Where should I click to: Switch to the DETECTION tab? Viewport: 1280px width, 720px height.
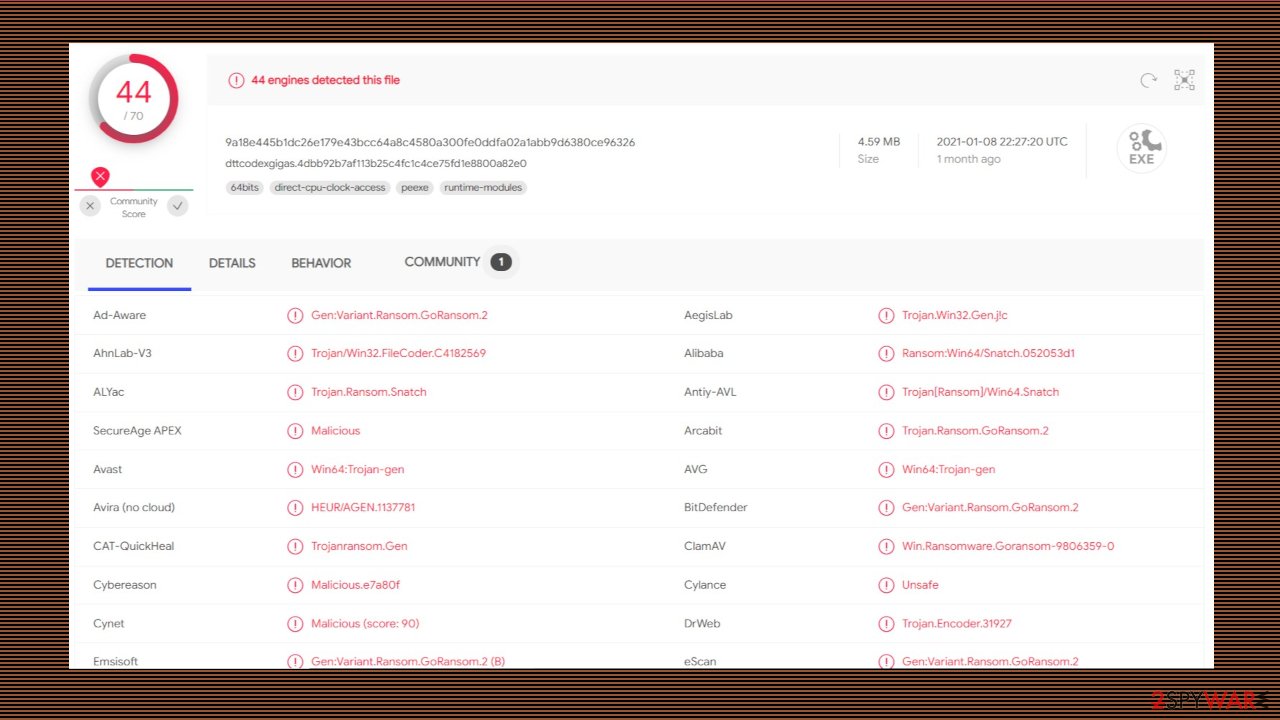(139, 263)
